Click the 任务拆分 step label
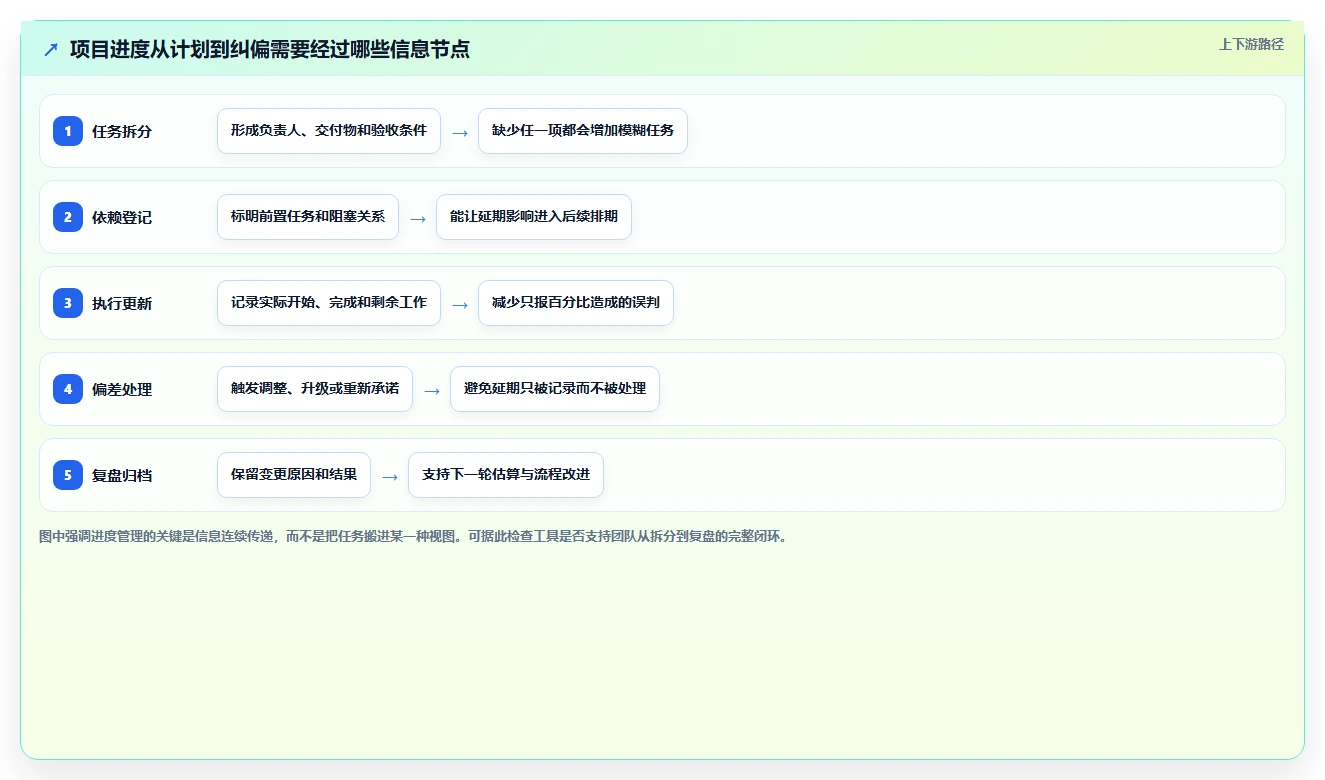 tap(122, 131)
